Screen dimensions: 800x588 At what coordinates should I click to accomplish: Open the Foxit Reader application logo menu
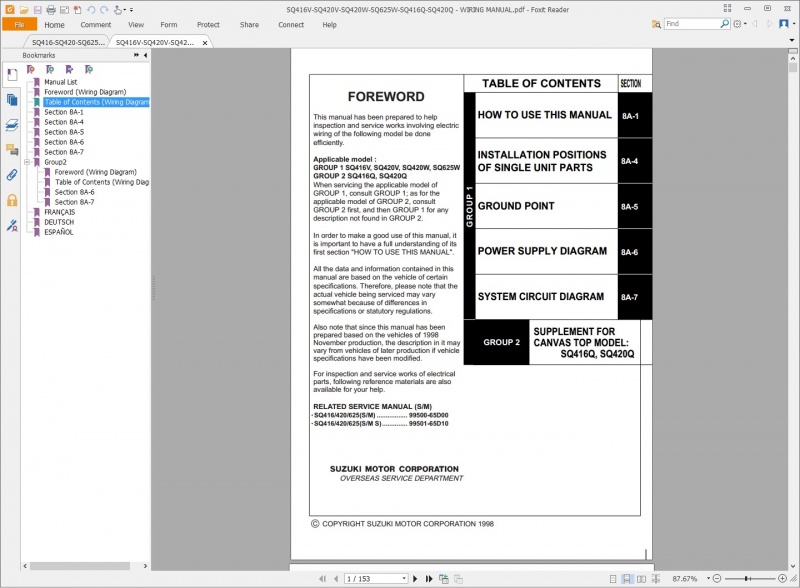click(9, 10)
